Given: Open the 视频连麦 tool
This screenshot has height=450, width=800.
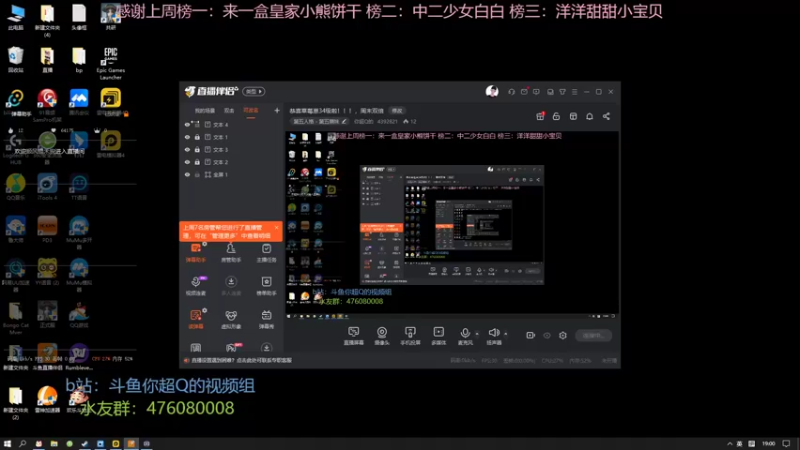Looking at the screenshot, I should (195, 286).
